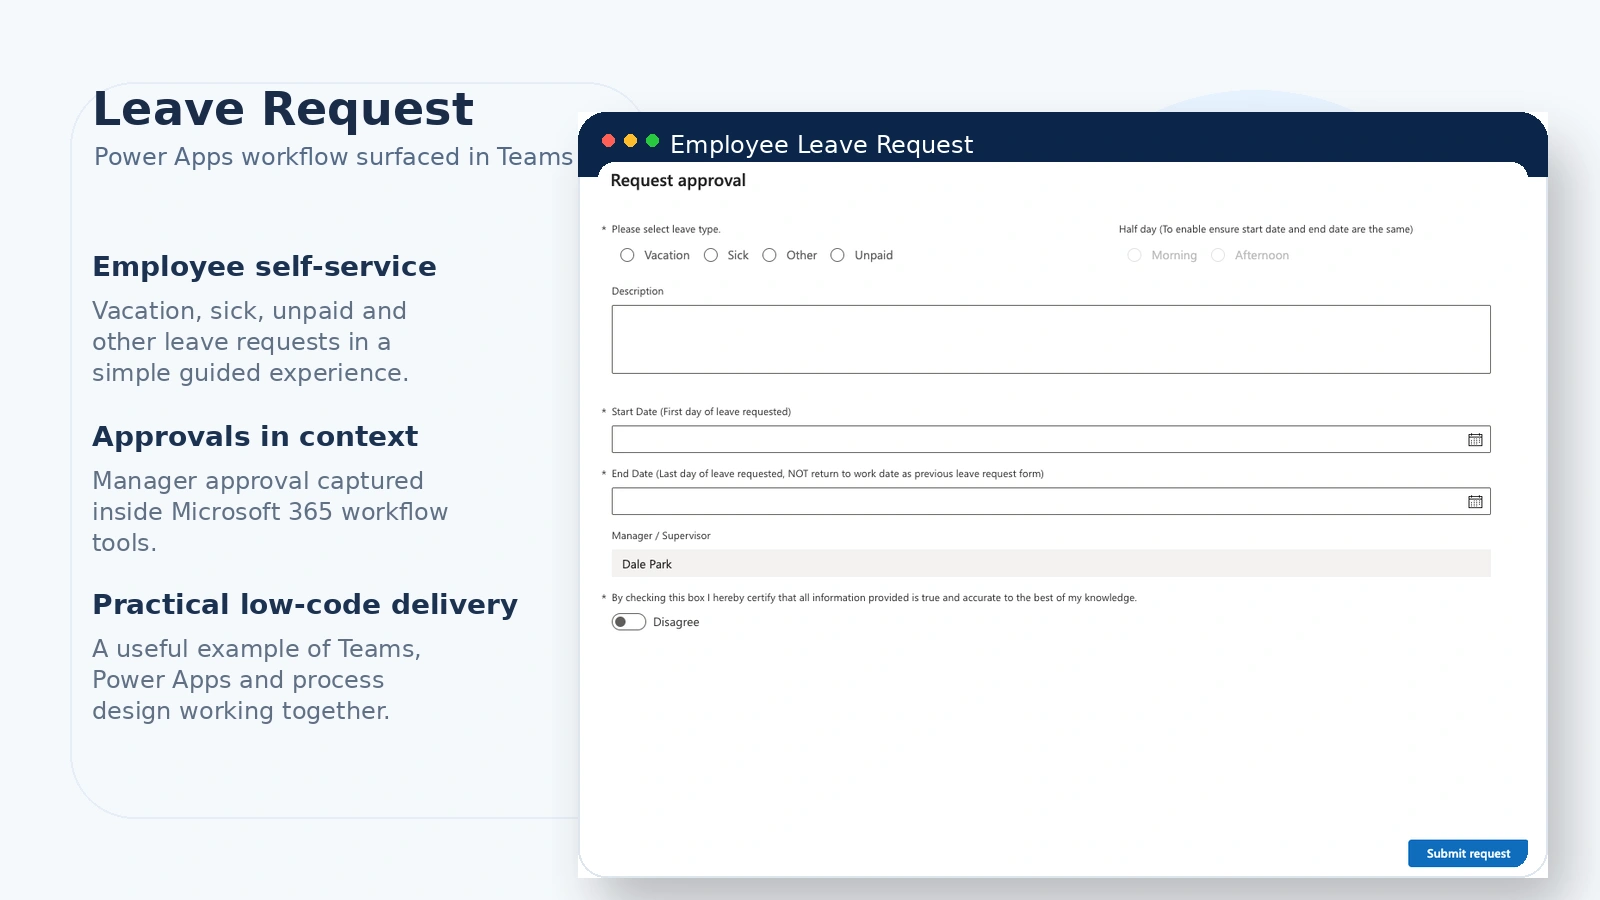Click the Dale Park manager field

tap(1051, 564)
